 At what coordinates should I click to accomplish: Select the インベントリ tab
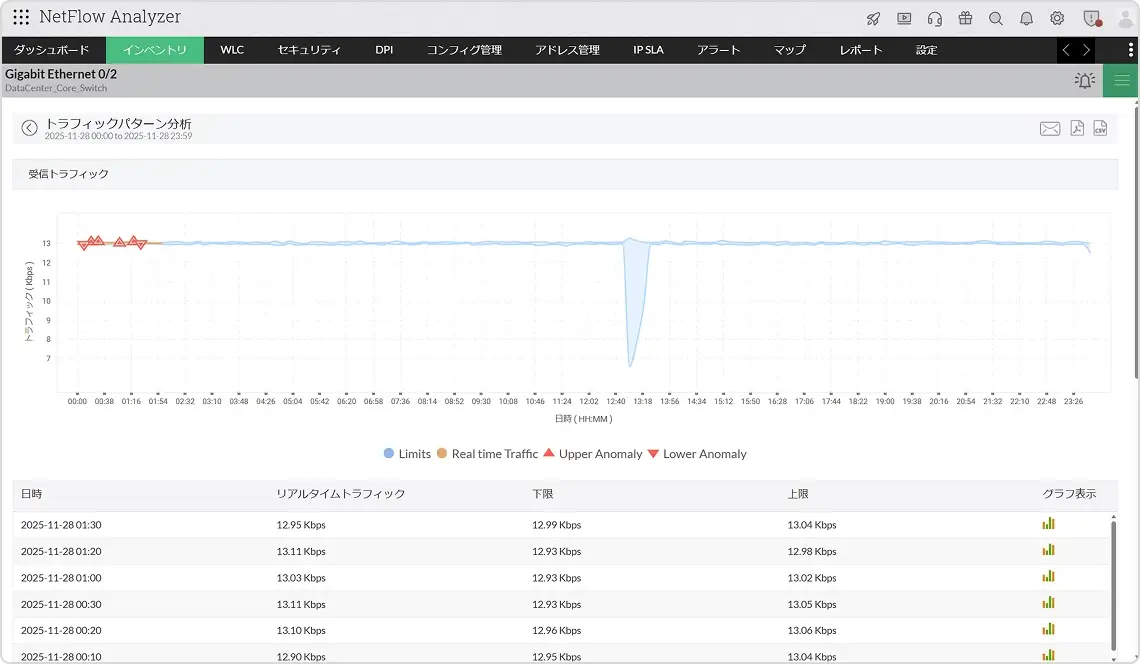click(155, 50)
